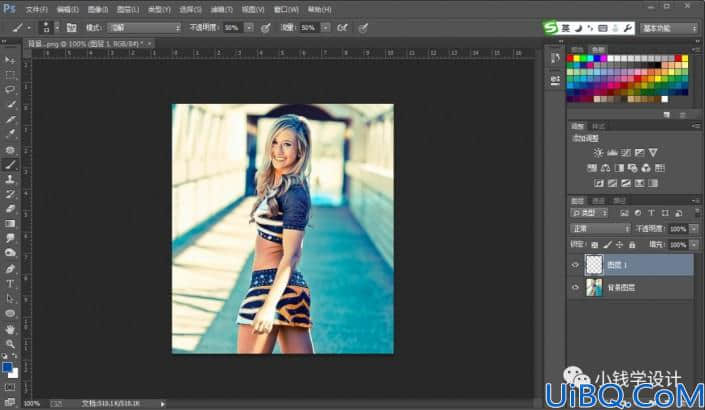Open the 窗口(W) menu

point(286,9)
